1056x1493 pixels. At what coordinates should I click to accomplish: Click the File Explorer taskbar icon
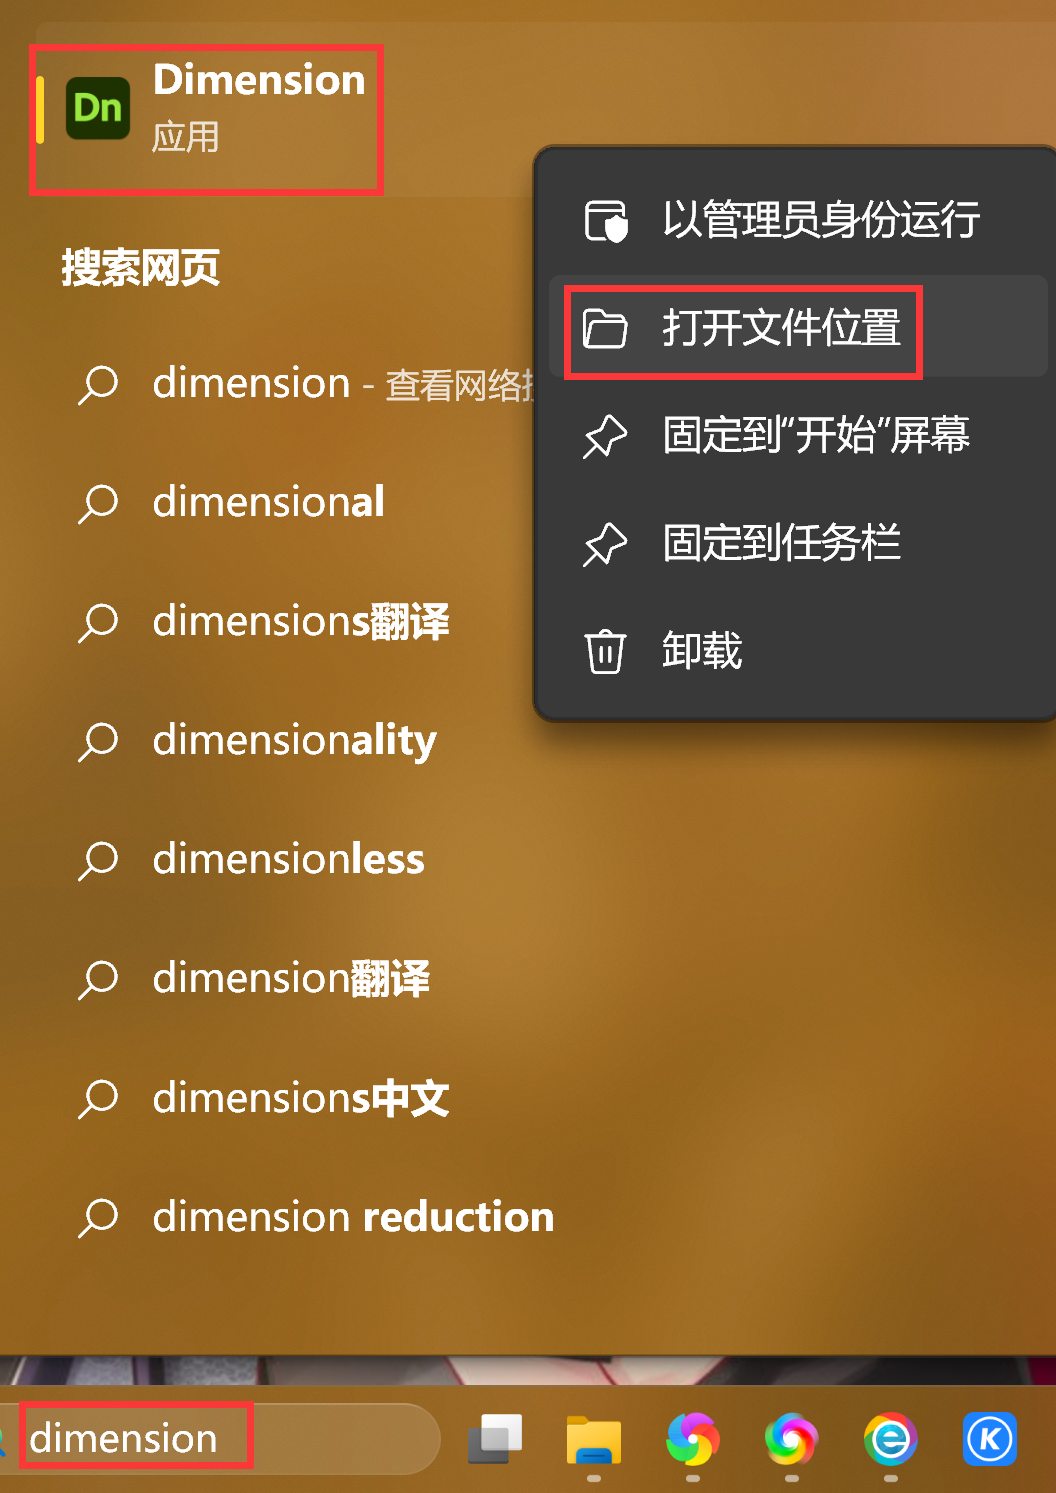click(x=594, y=1440)
